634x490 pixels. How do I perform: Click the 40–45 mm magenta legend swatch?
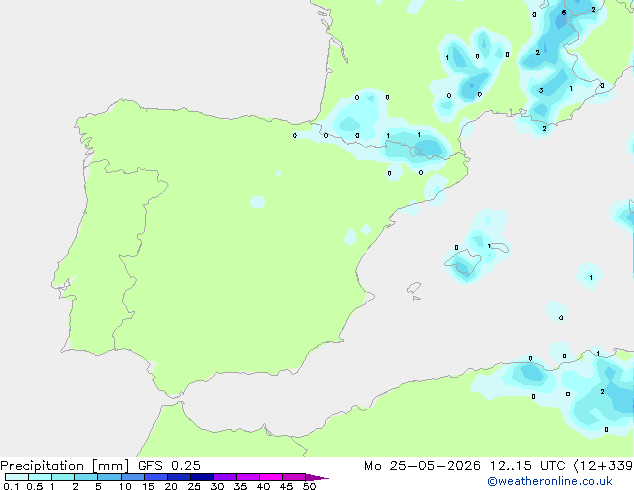click(x=271, y=477)
